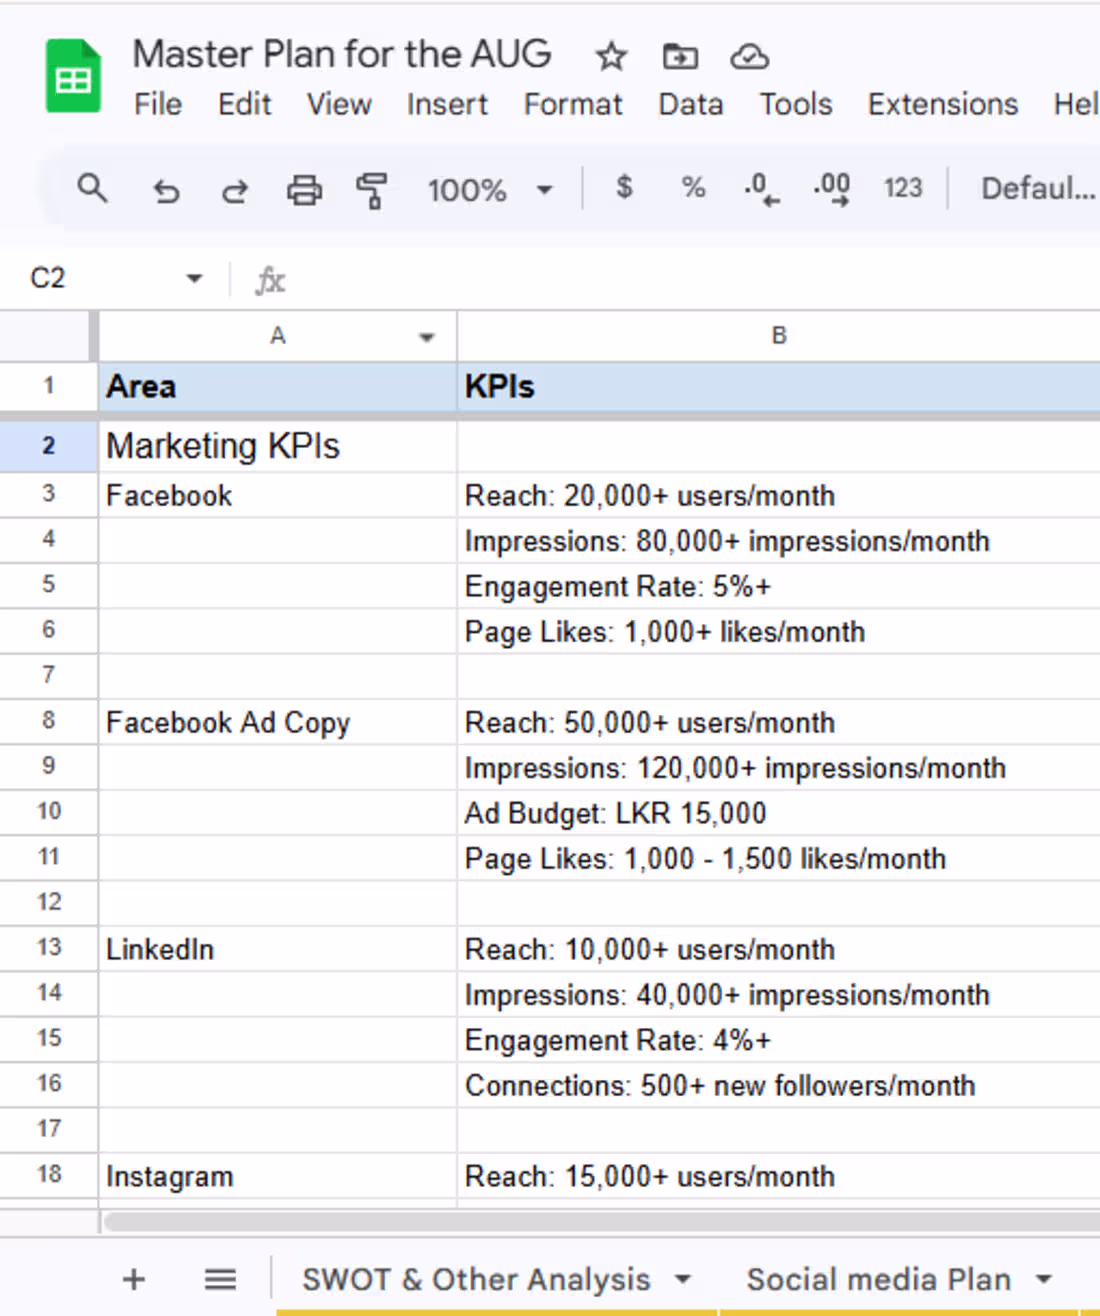This screenshot has height=1316, width=1100.
Task: Open the Name box dropdown arrow
Action: pyautogui.click(x=194, y=278)
